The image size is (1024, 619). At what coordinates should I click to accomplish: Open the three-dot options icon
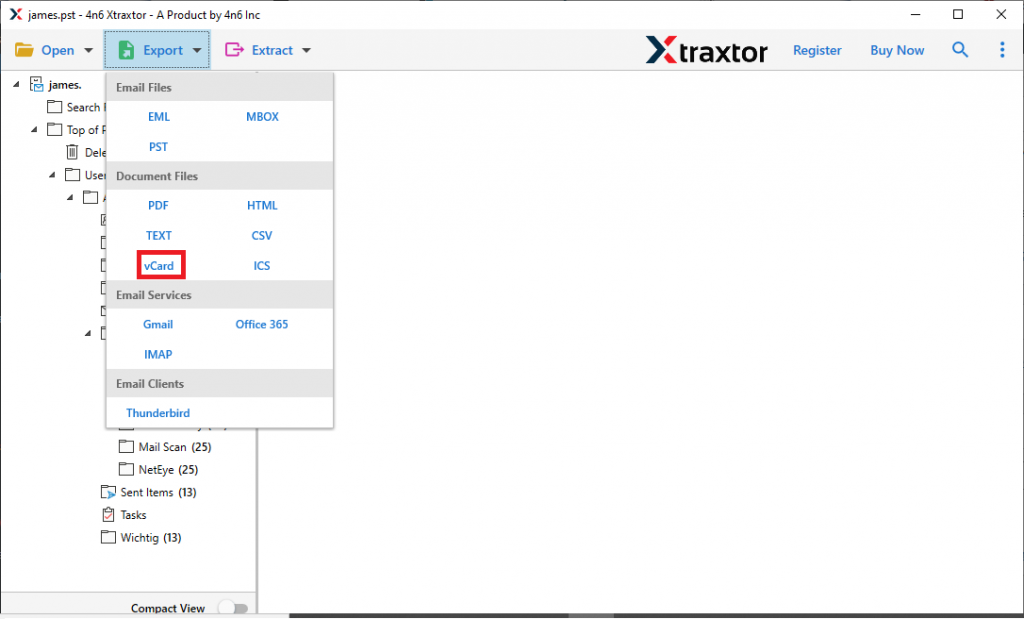1002,49
